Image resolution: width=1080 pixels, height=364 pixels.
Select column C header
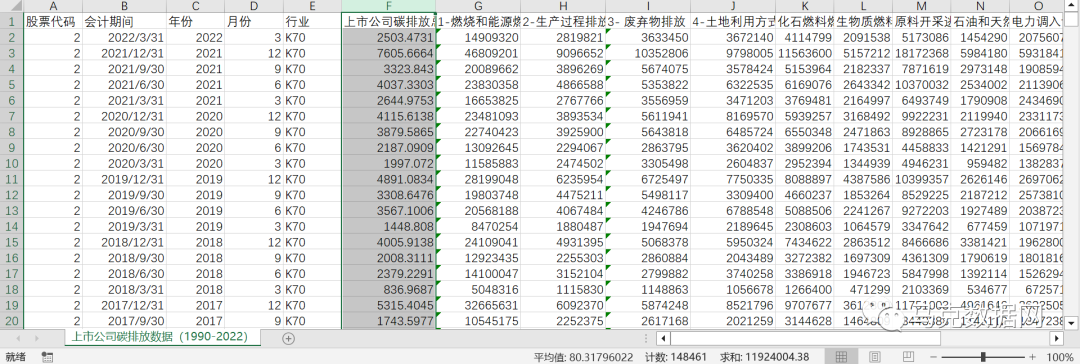[196, 6]
